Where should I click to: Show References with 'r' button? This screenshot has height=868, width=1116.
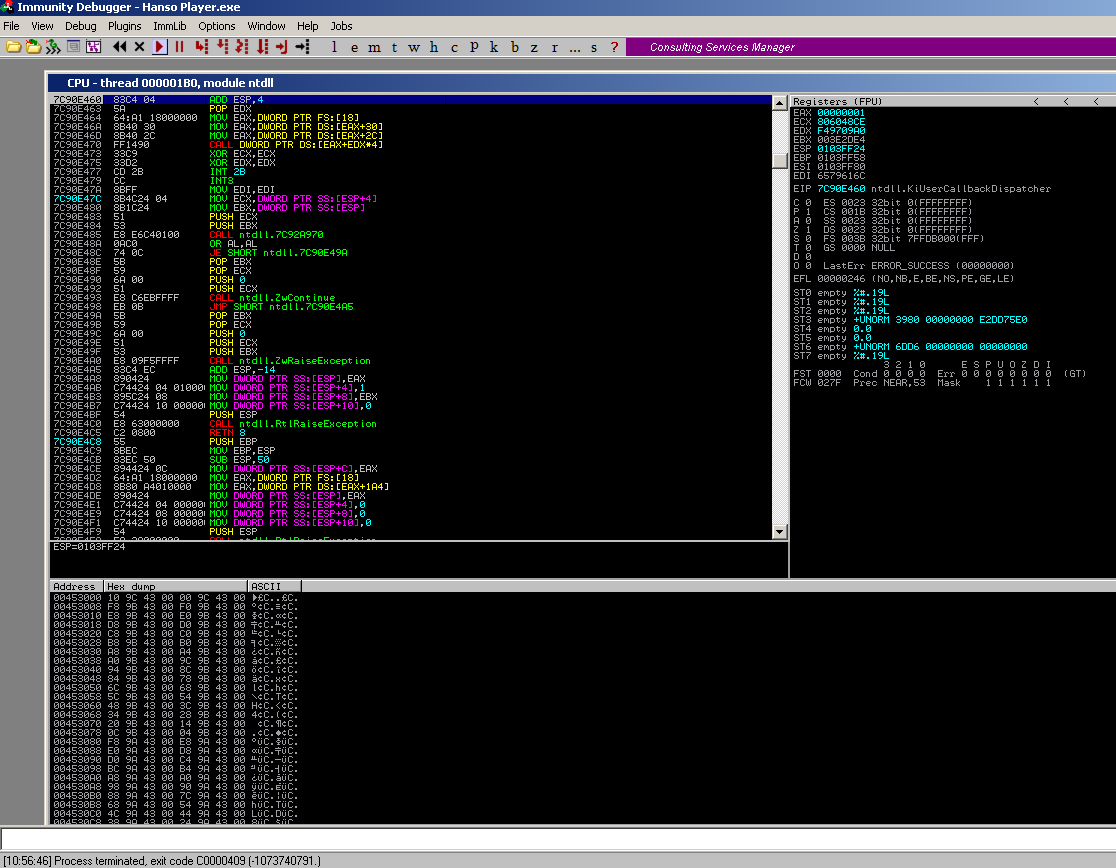coord(554,47)
